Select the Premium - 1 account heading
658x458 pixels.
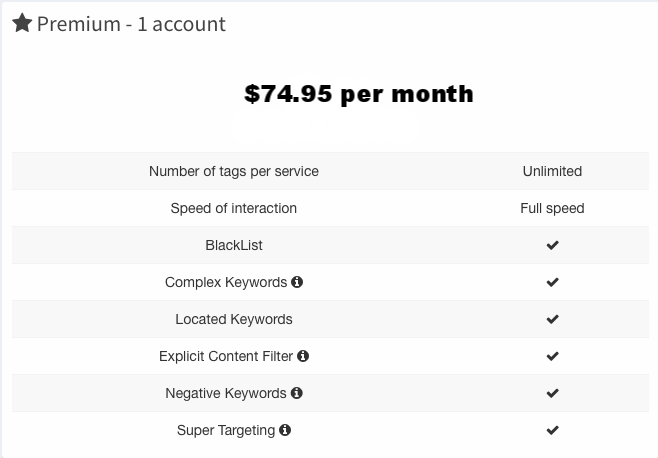[x=131, y=24]
